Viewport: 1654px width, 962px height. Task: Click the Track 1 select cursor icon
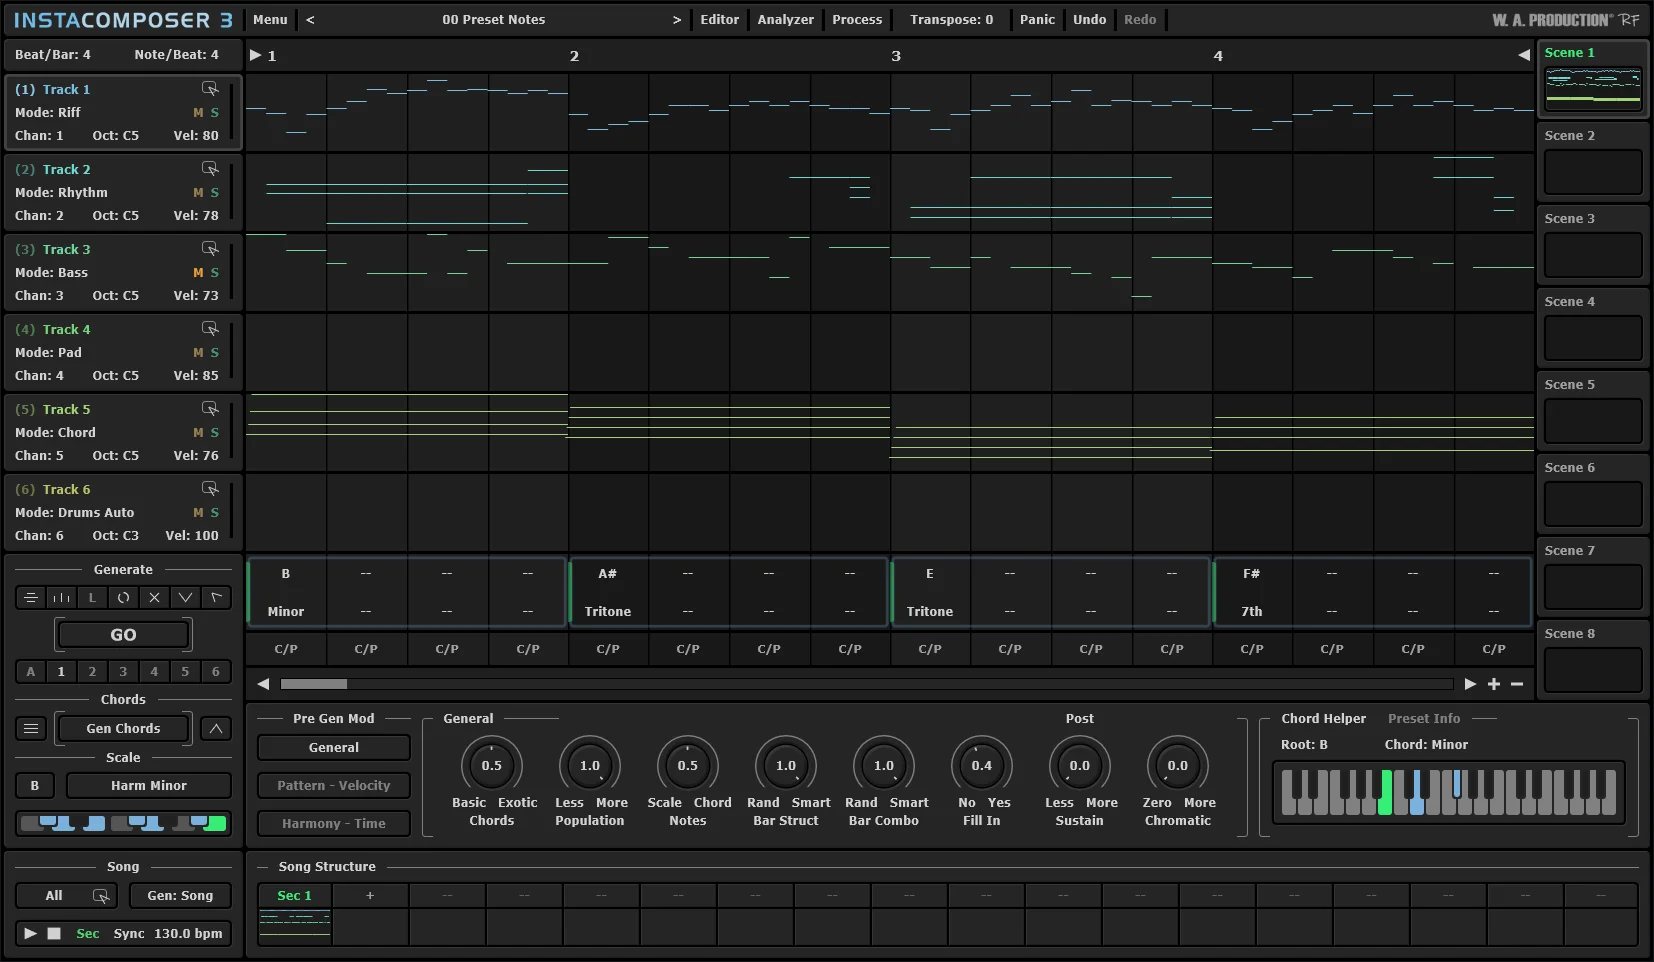(x=210, y=89)
